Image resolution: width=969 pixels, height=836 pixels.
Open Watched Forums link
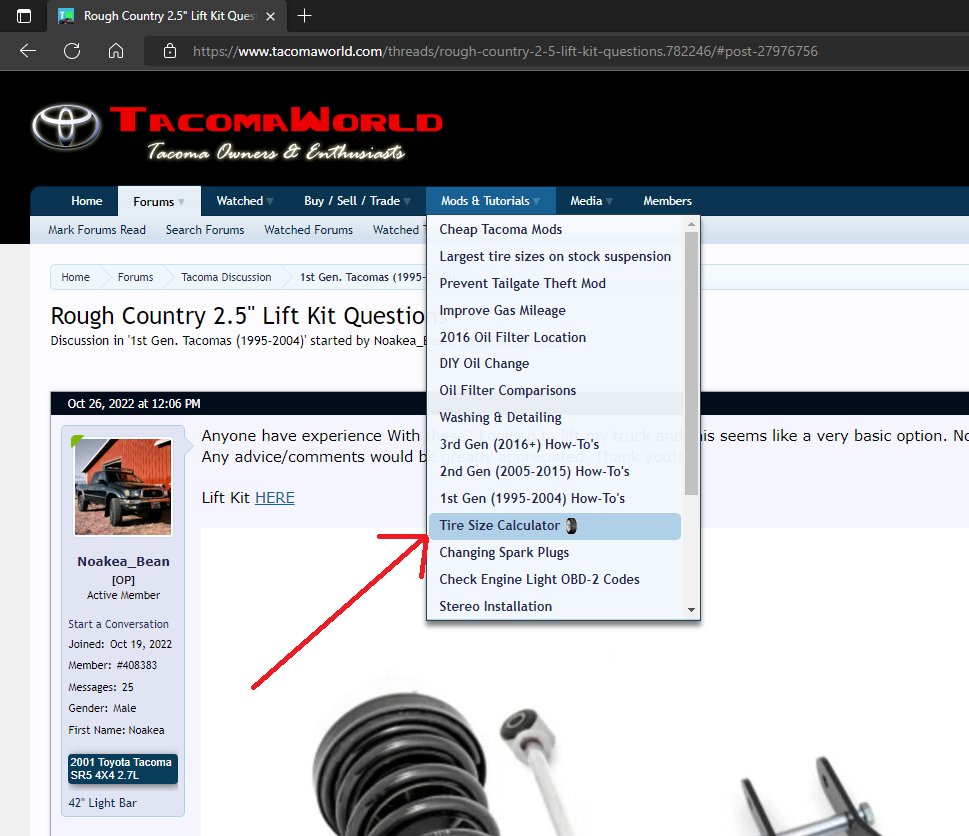click(308, 230)
